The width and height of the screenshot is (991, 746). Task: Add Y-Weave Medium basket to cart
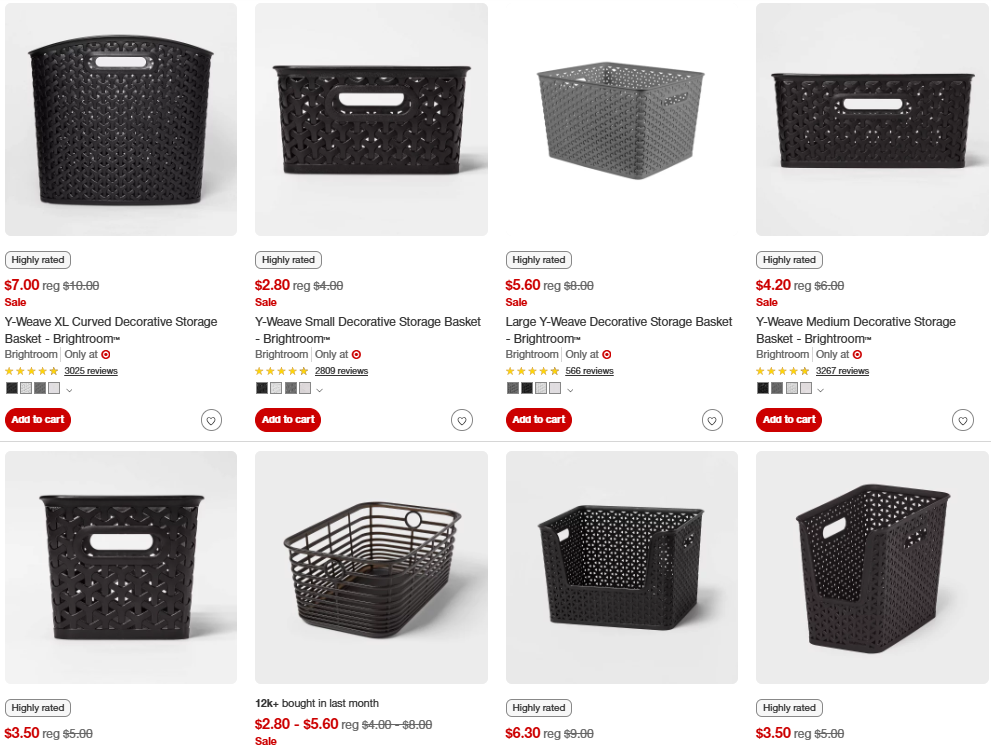789,420
